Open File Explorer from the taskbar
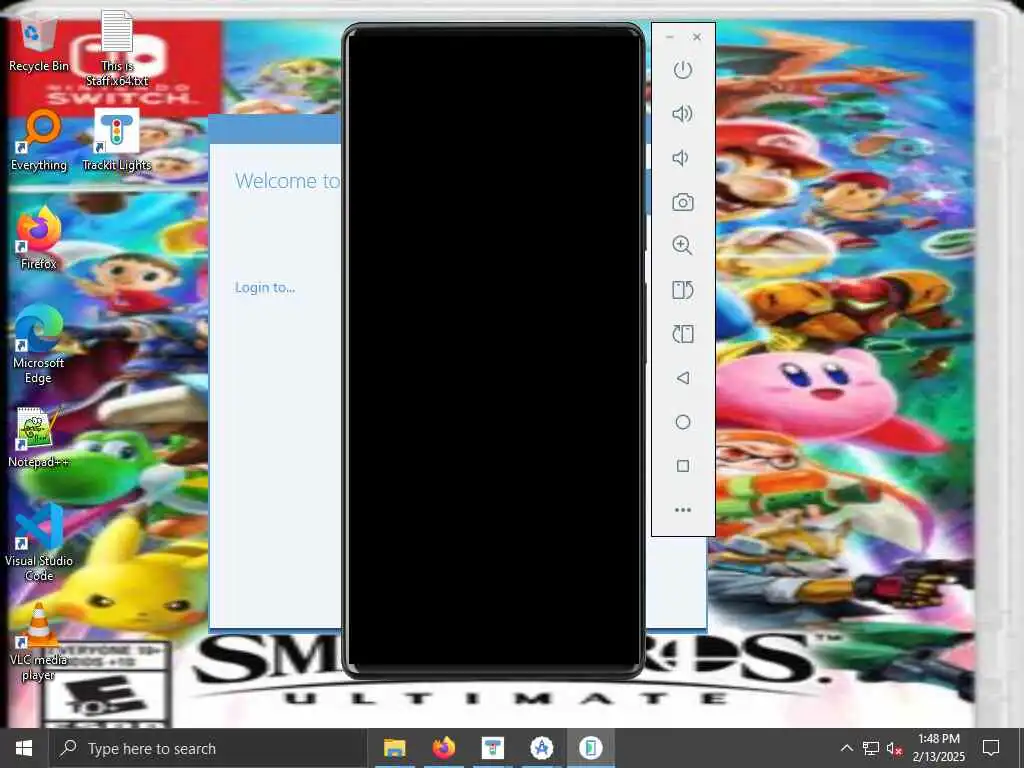 click(394, 748)
